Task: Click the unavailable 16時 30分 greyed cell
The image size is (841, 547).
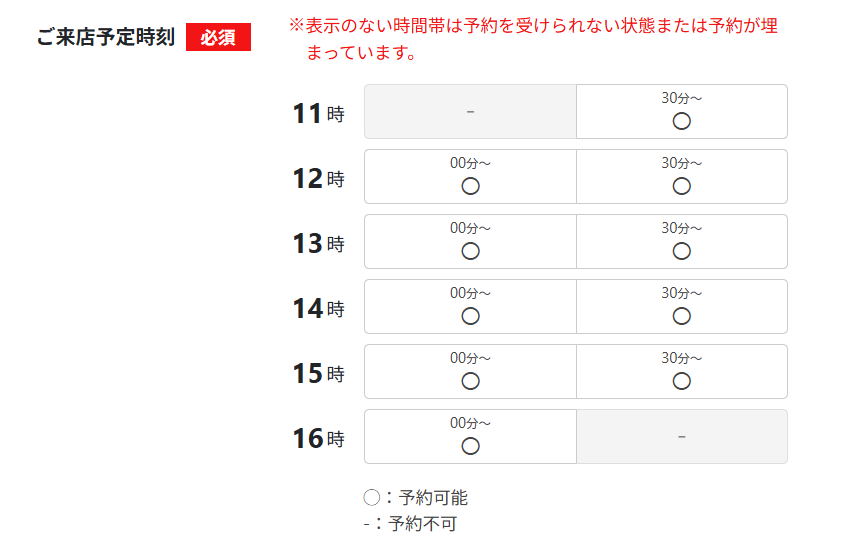Action: tap(682, 437)
